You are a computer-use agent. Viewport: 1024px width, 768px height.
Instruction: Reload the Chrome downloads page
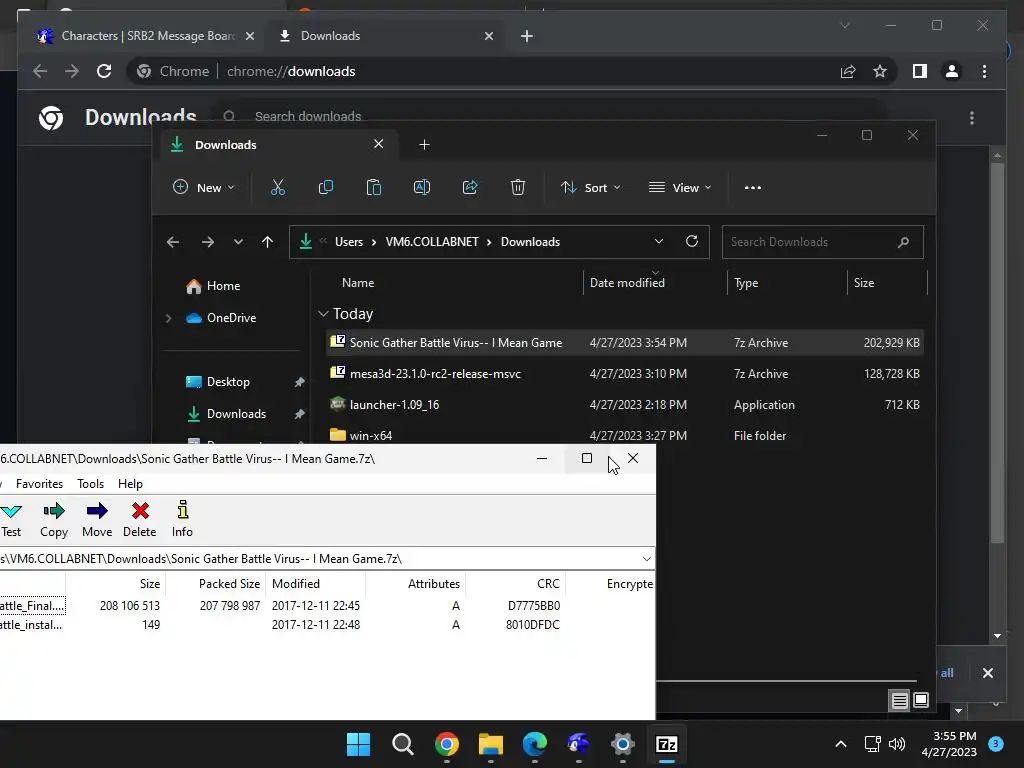point(104,71)
